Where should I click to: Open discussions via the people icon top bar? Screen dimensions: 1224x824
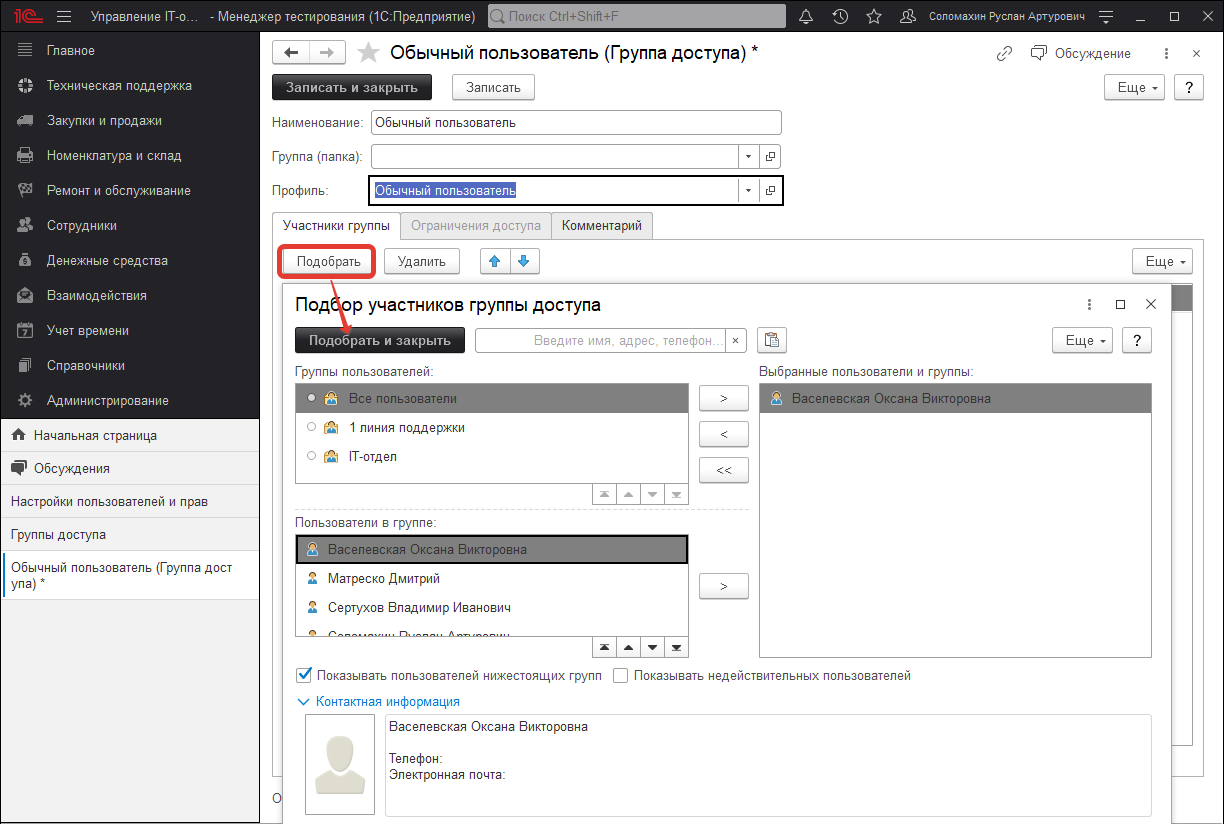click(x=906, y=15)
